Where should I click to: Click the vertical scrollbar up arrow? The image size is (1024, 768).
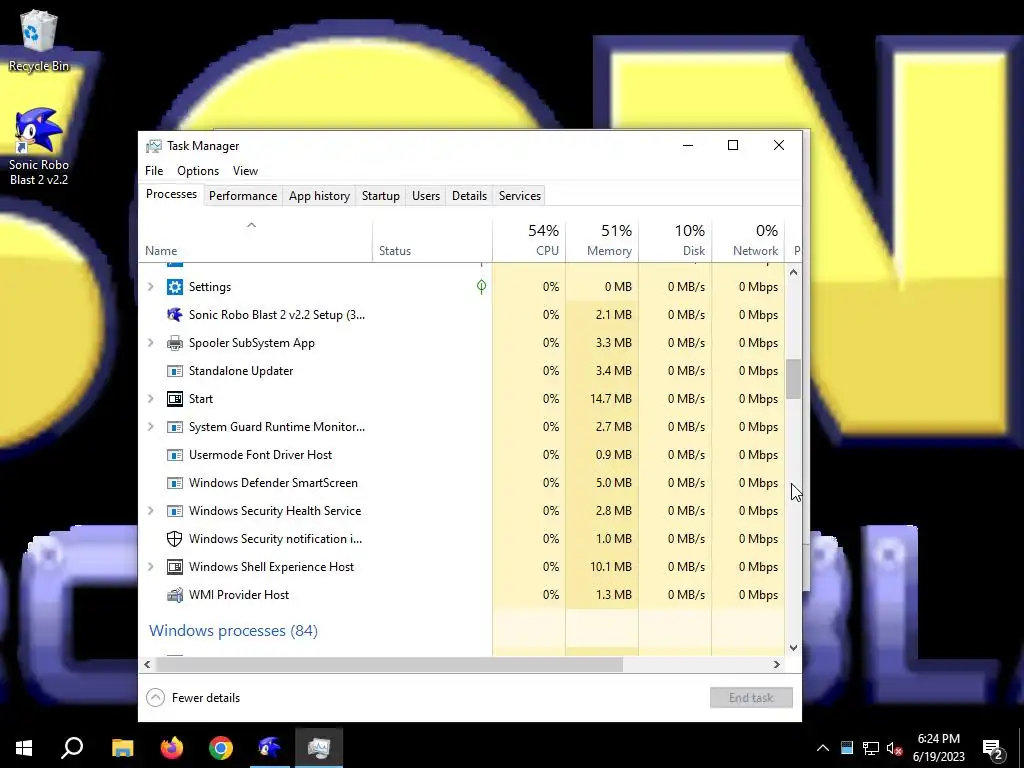pos(793,272)
